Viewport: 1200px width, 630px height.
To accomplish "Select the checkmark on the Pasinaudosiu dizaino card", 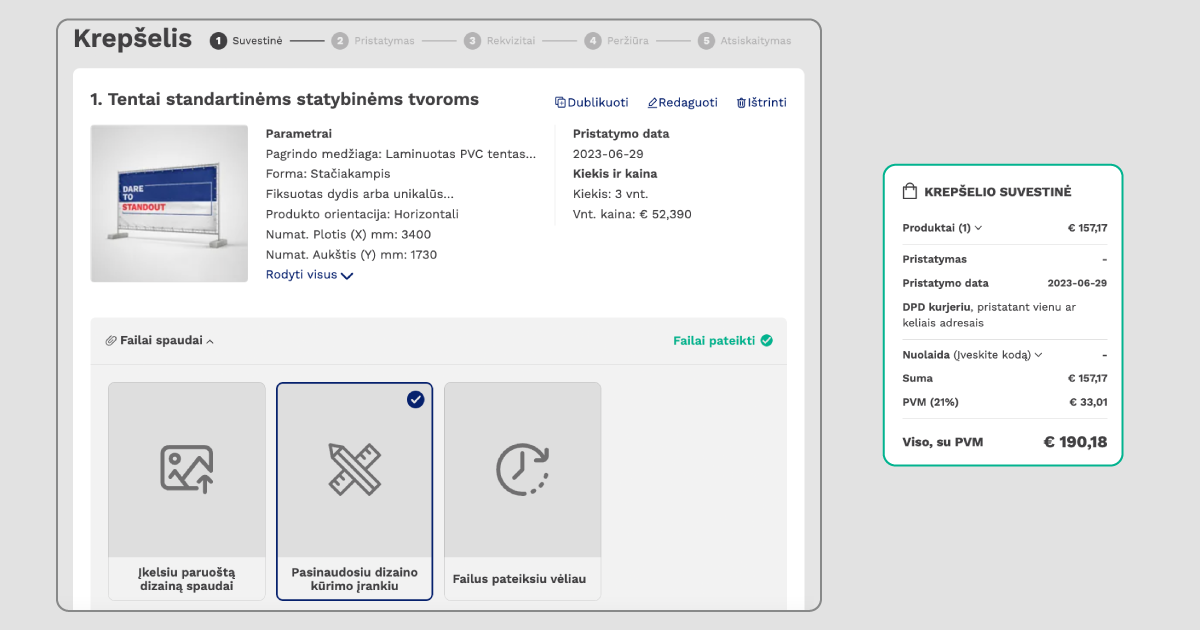I will [x=417, y=399].
